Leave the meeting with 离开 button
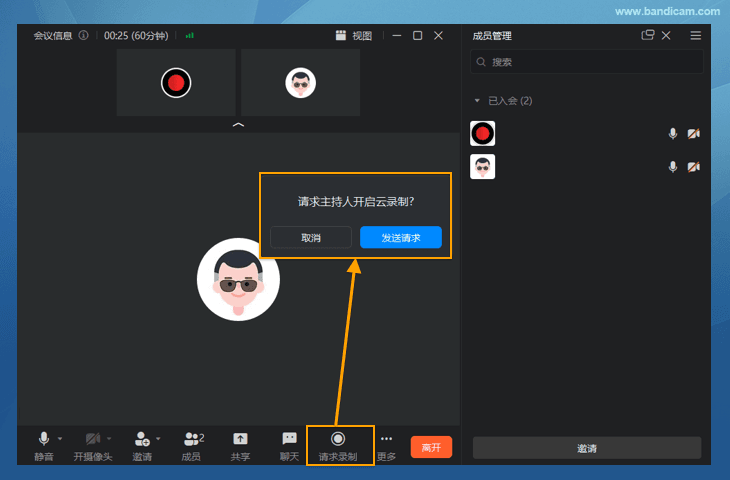The height and width of the screenshot is (480, 730). [x=431, y=447]
